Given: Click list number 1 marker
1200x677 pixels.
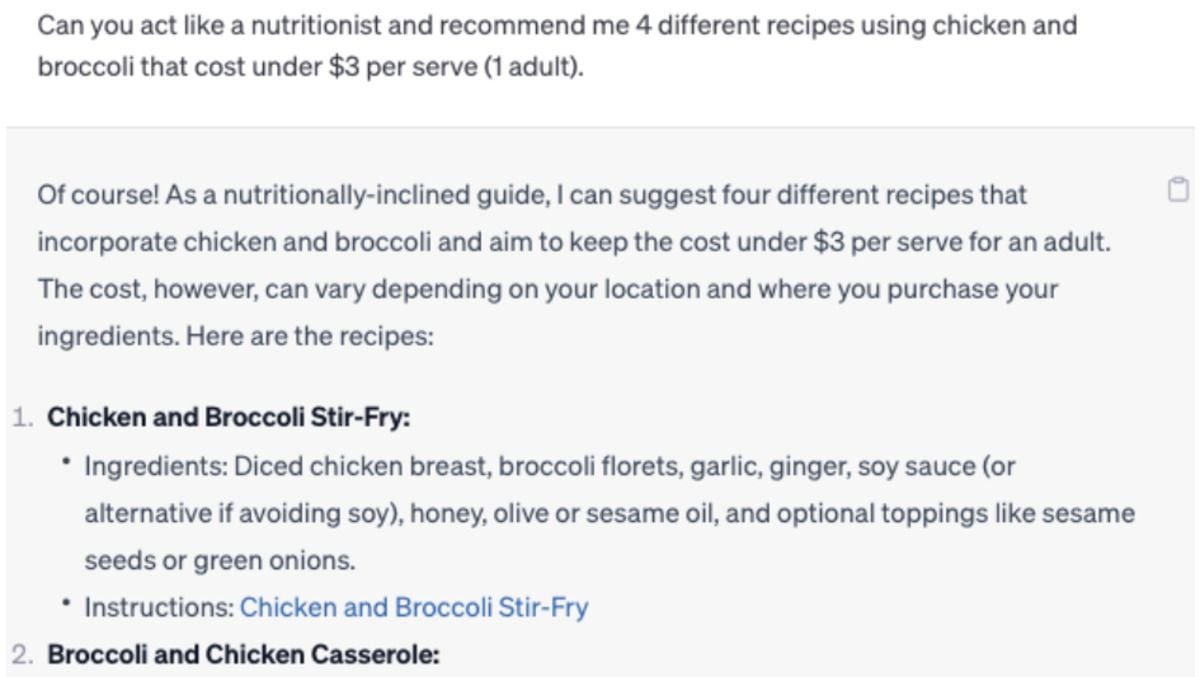Looking at the screenshot, I should pyautogui.click(x=22, y=417).
